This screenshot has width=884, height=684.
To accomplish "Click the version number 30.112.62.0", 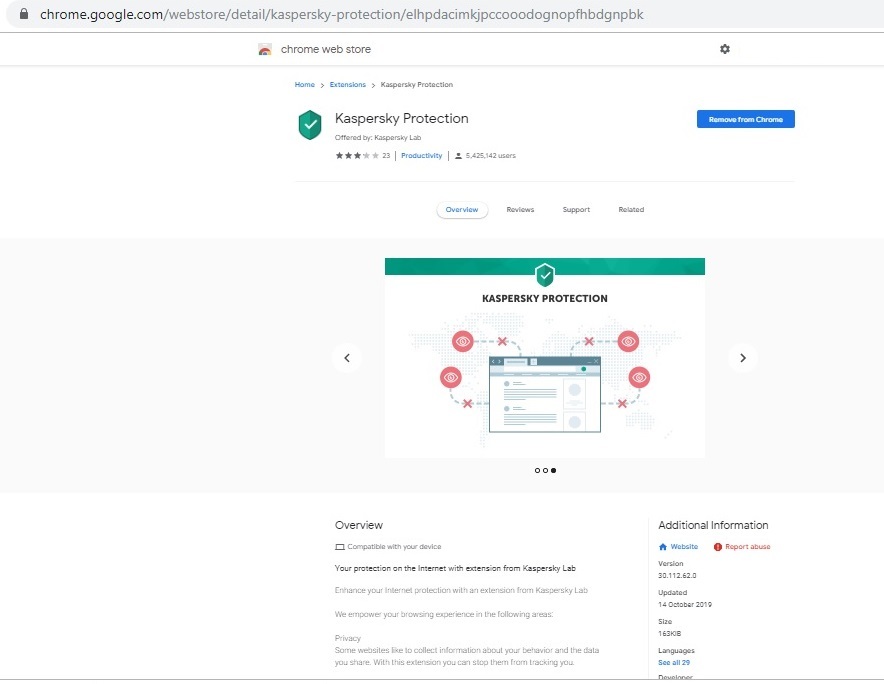I will coord(677,576).
